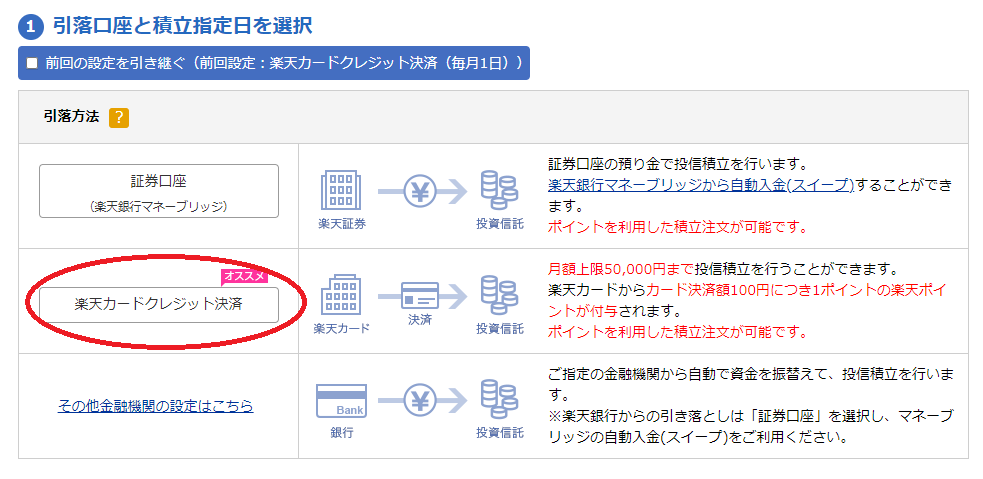The image size is (983, 479).
Task: Click ポイントを利用した積立注文 text in 証券口座 row
Action: [x=677, y=227]
